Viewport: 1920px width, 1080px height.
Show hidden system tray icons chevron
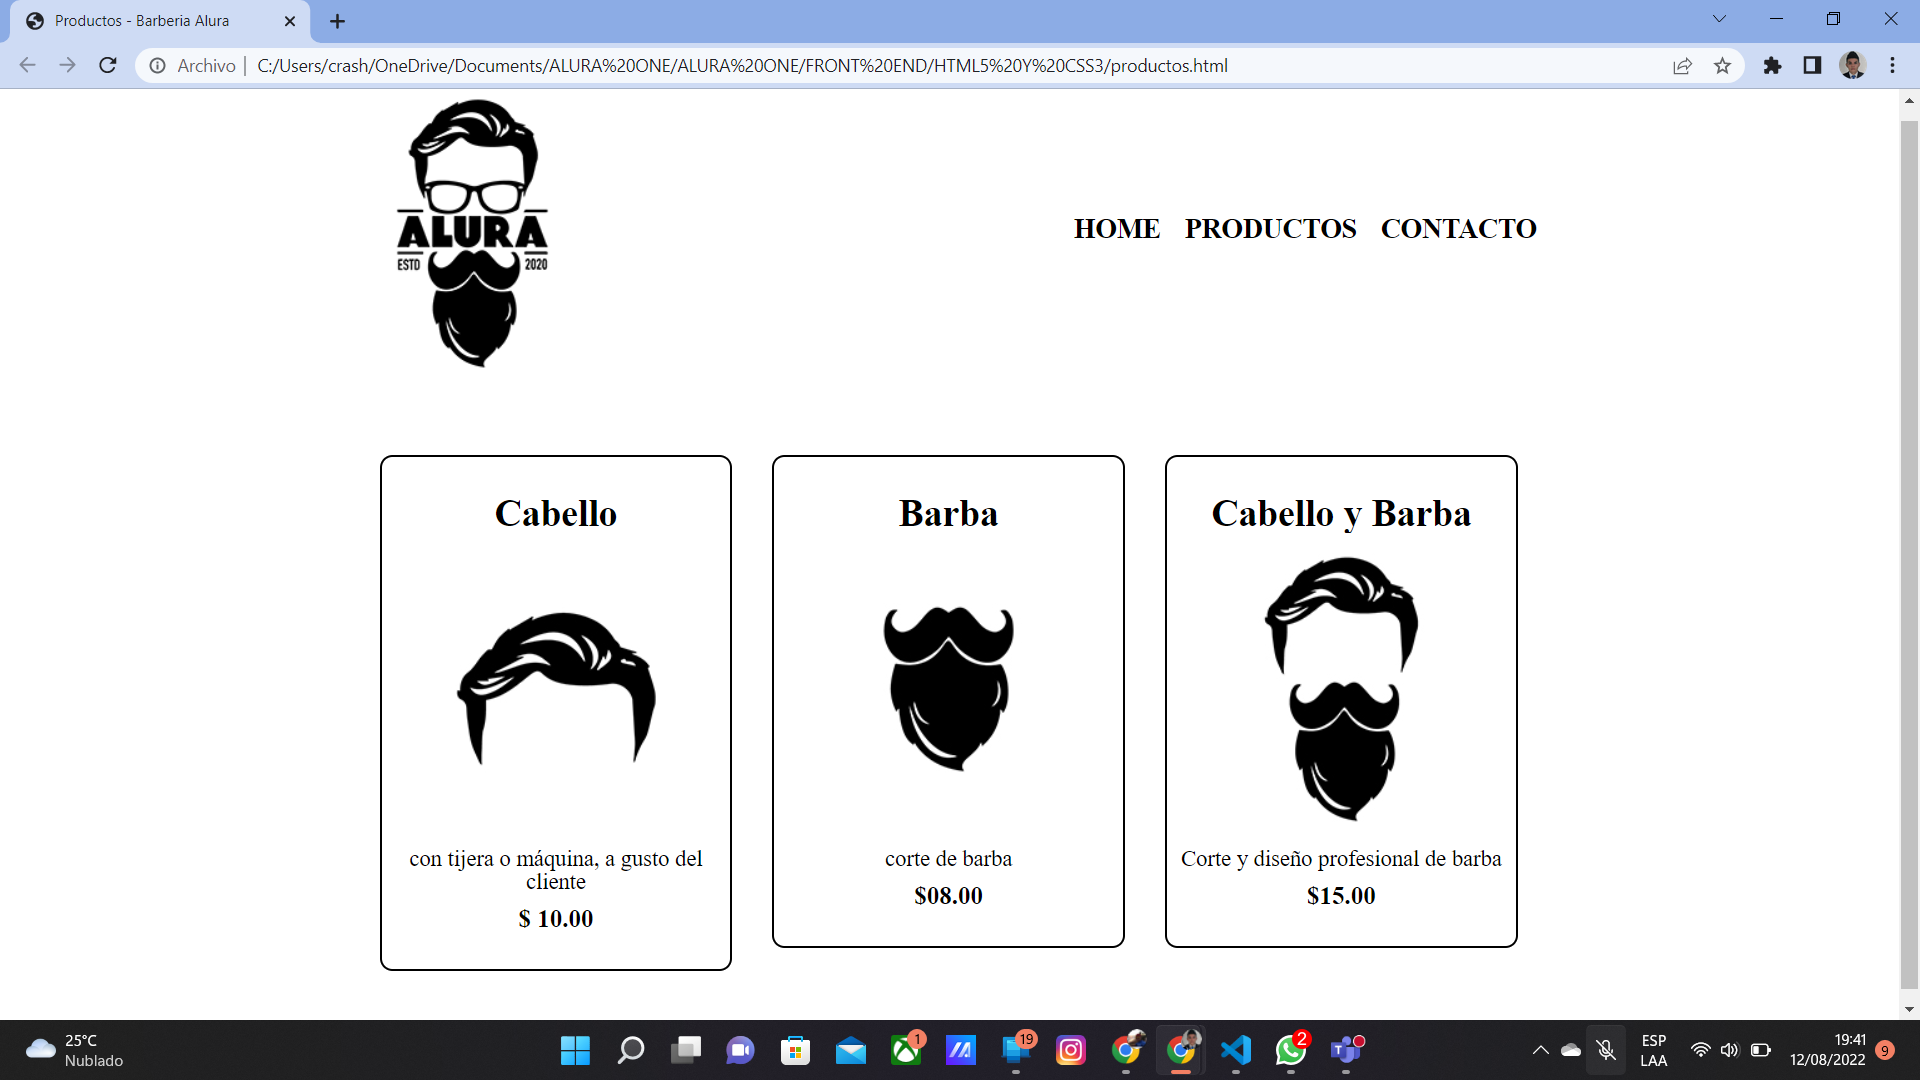click(x=1540, y=1050)
